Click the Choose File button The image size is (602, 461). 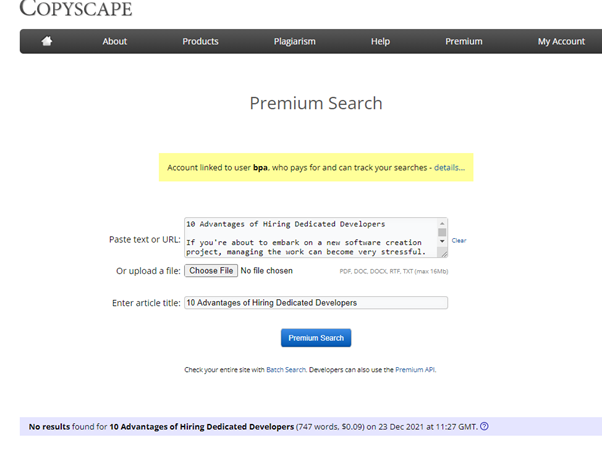pyautogui.click(x=211, y=271)
